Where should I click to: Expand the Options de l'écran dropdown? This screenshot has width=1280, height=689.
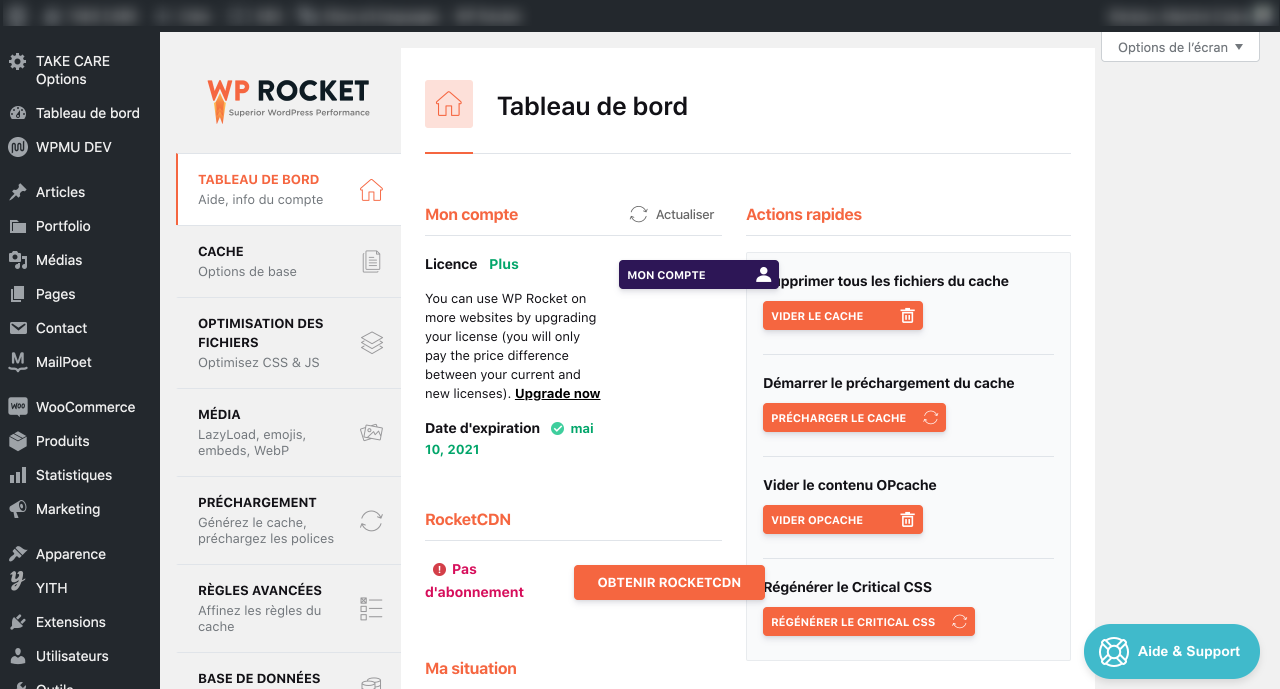(x=1180, y=47)
